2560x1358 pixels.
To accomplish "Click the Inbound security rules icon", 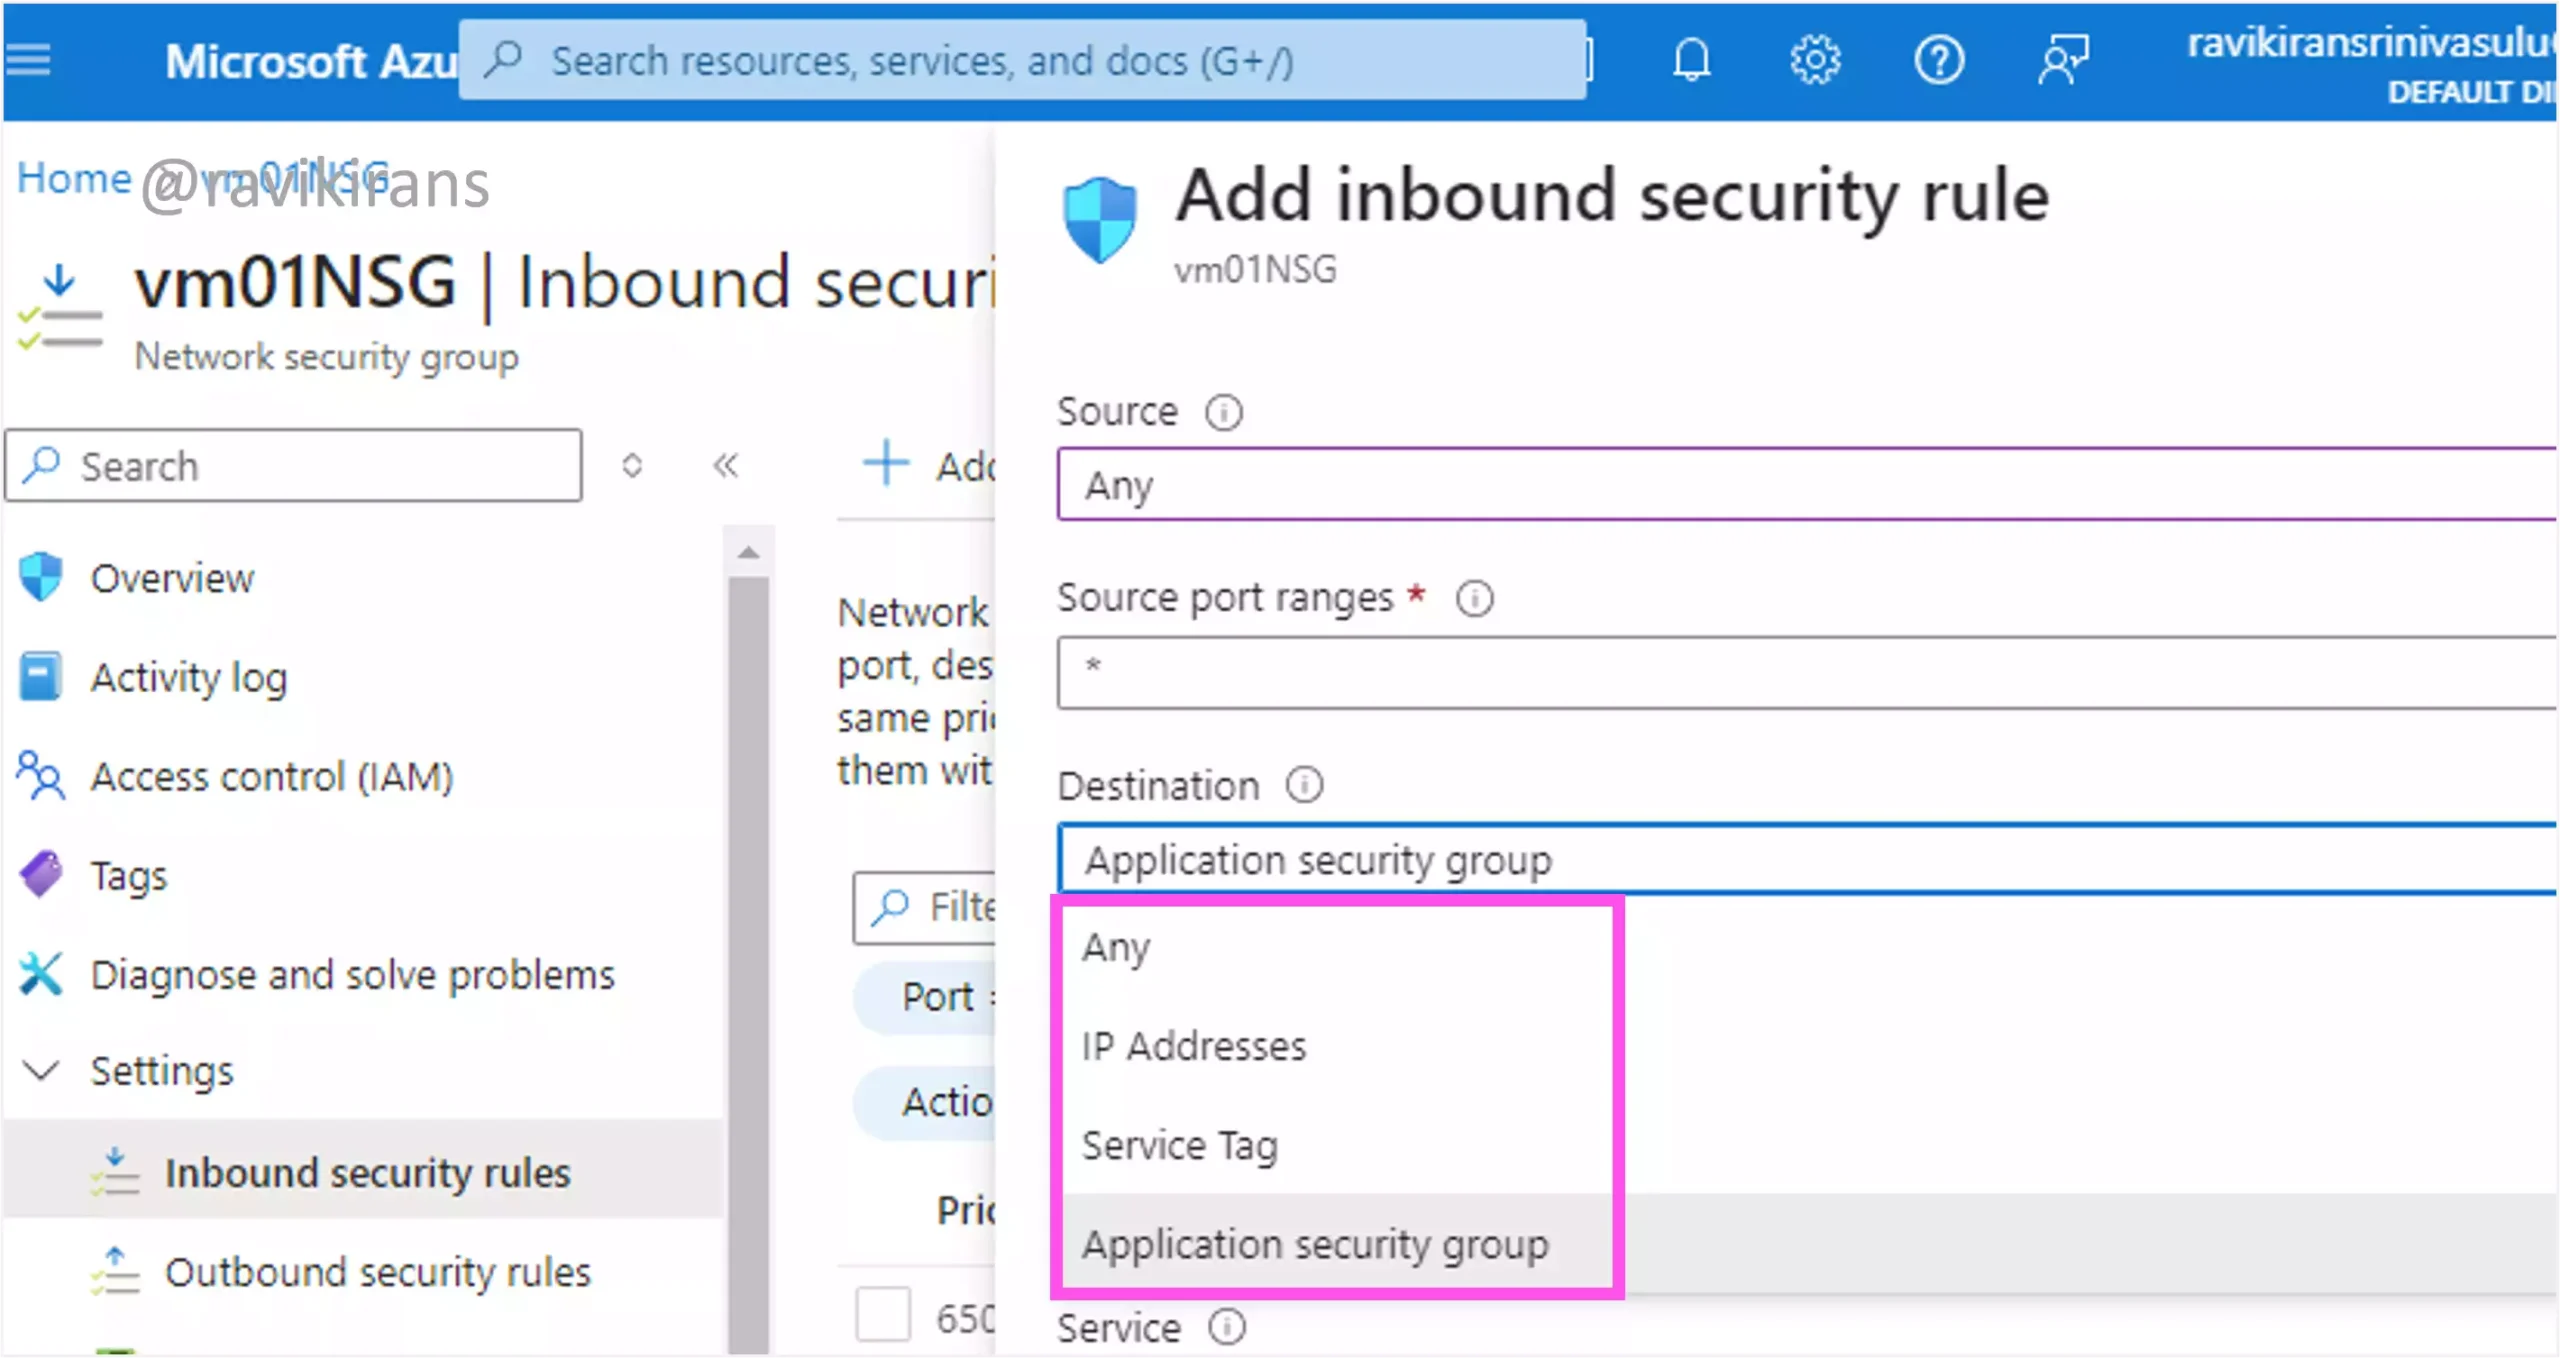I will tap(115, 1172).
